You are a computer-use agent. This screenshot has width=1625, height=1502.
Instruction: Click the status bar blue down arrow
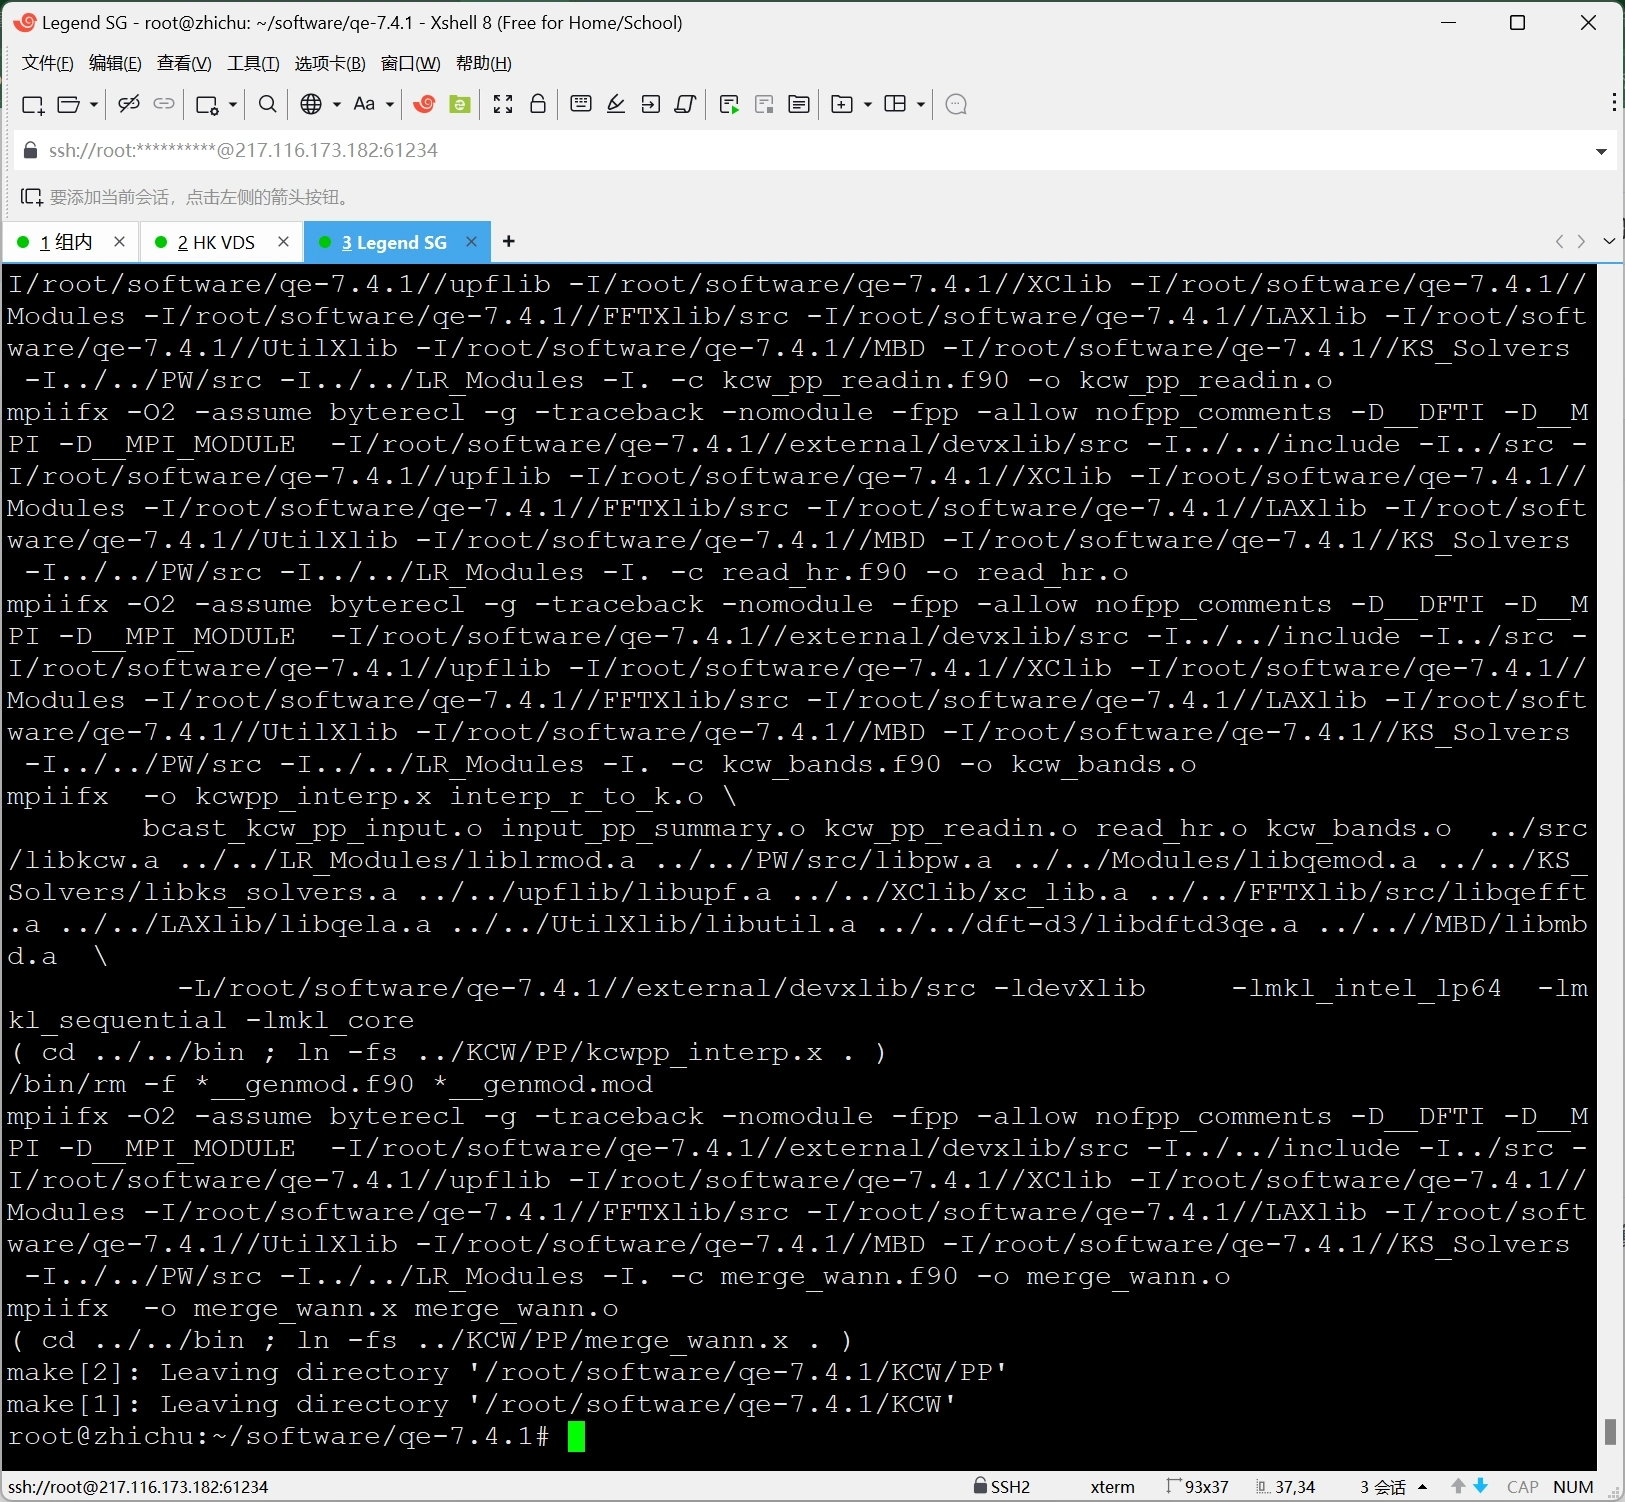point(1481,1487)
